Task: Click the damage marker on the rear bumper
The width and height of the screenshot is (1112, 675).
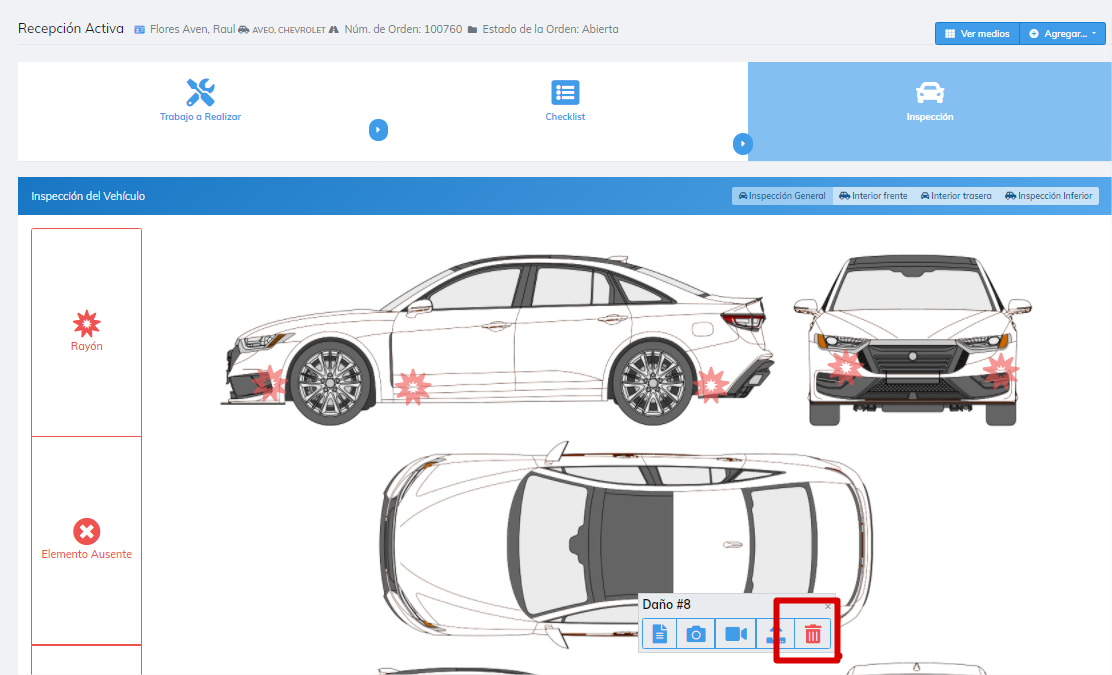Action: [710, 384]
